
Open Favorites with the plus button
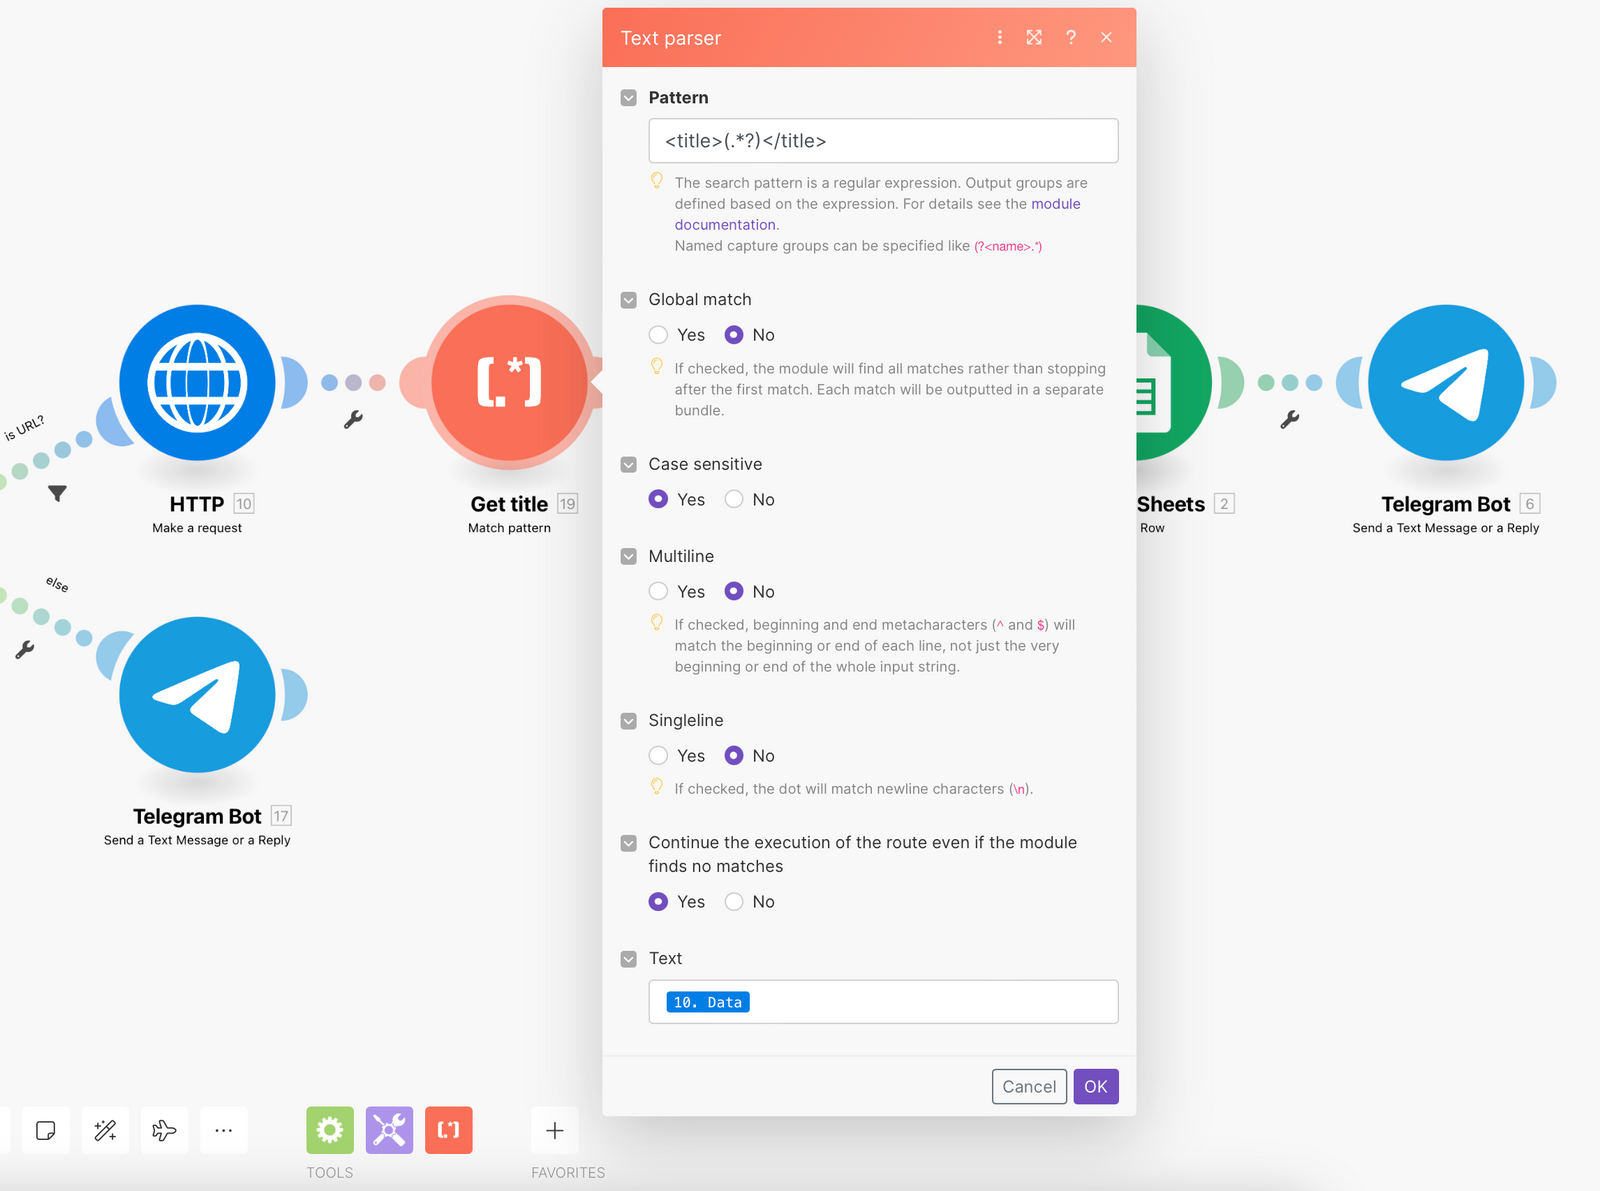tap(554, 1130)
